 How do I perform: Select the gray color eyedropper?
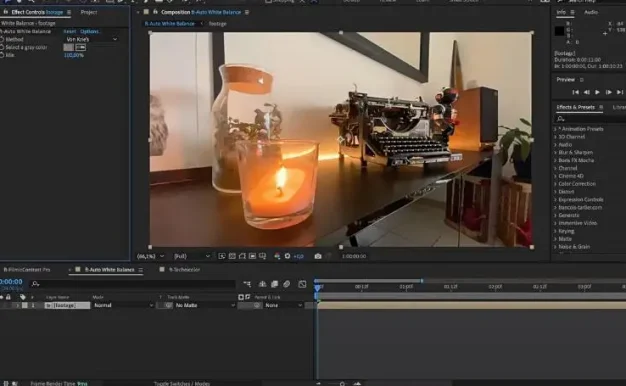point(81,47)
